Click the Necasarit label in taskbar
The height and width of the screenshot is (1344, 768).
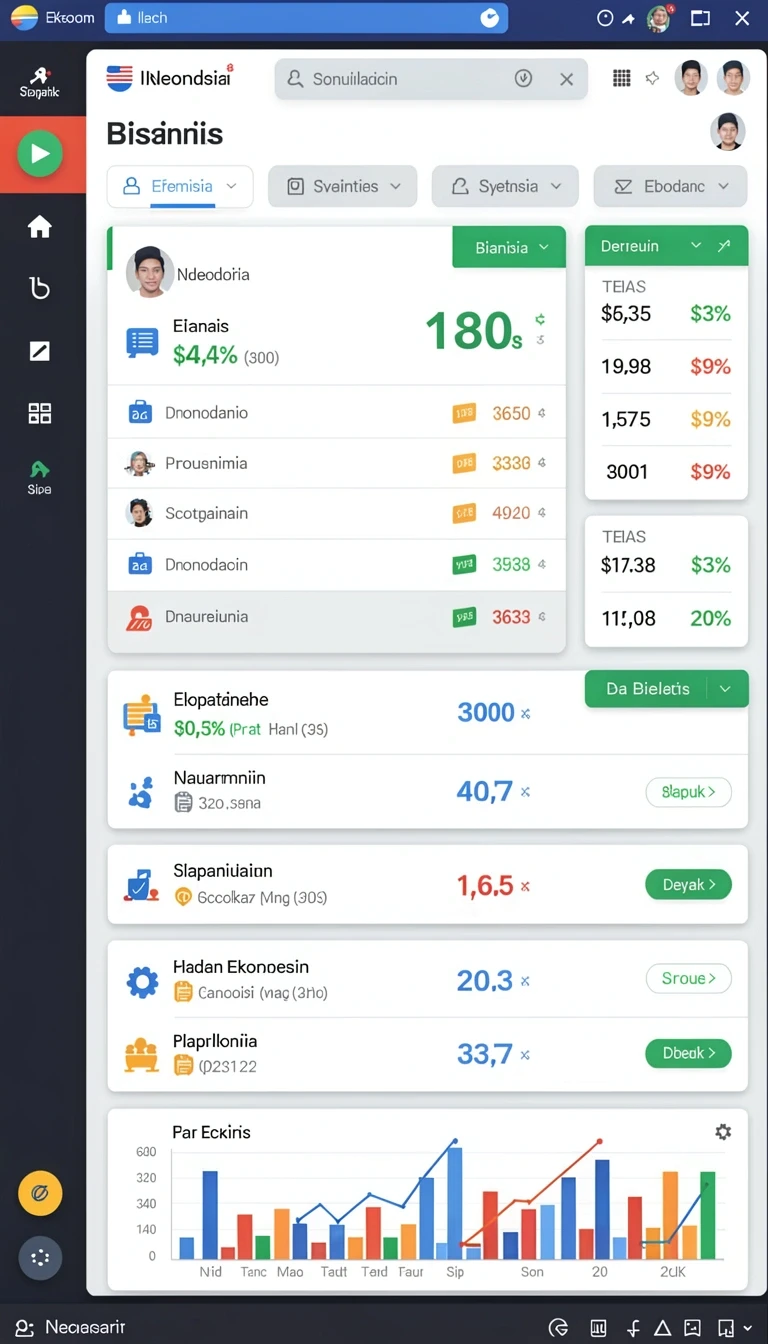click(x=85, y=1328)
